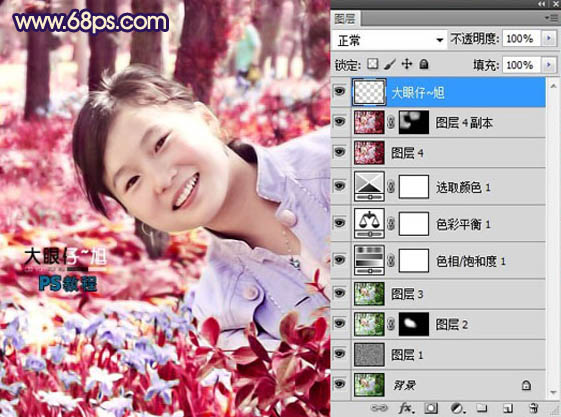
Task: Click the lock transparent pixels icon
Action: coord(373,64)
